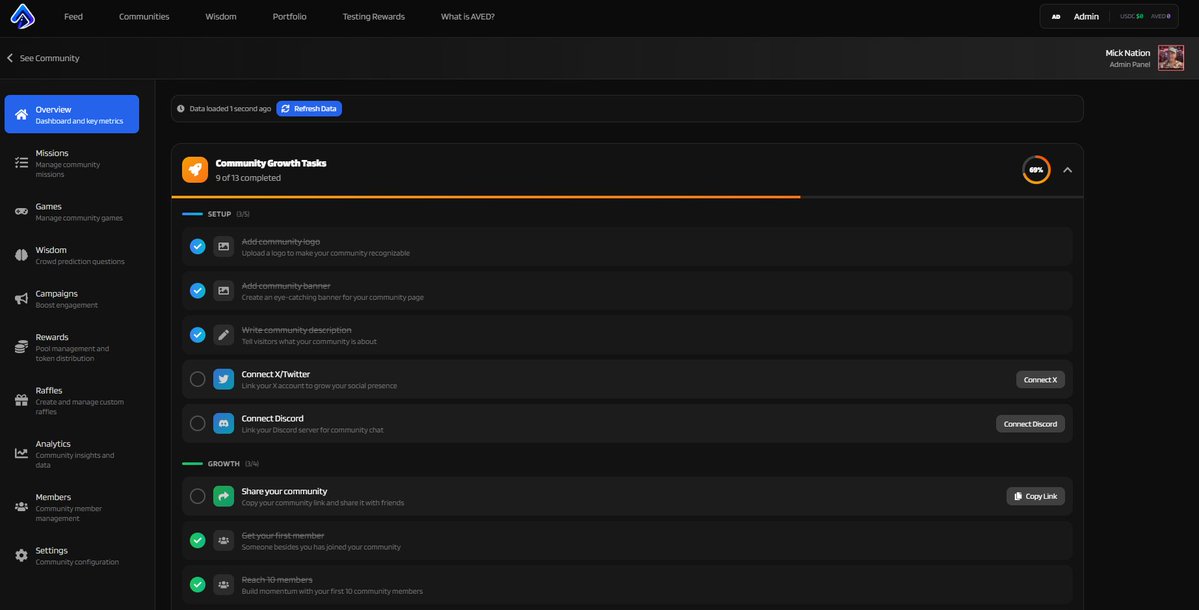
Task: Open the Communities page from the top nav
Action: pos(144,14)
